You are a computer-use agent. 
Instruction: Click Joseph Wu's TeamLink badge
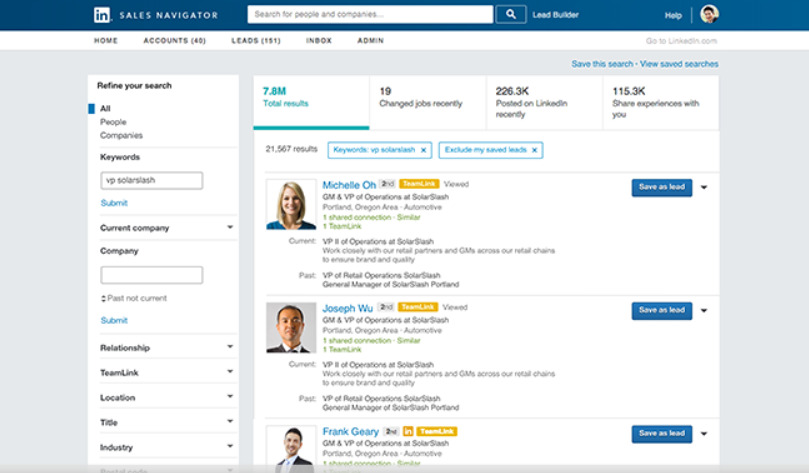coord(418,307)
